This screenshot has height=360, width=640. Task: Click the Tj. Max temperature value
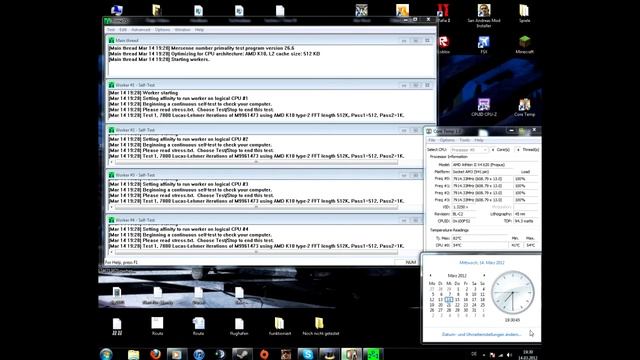[x=480, y=238]
